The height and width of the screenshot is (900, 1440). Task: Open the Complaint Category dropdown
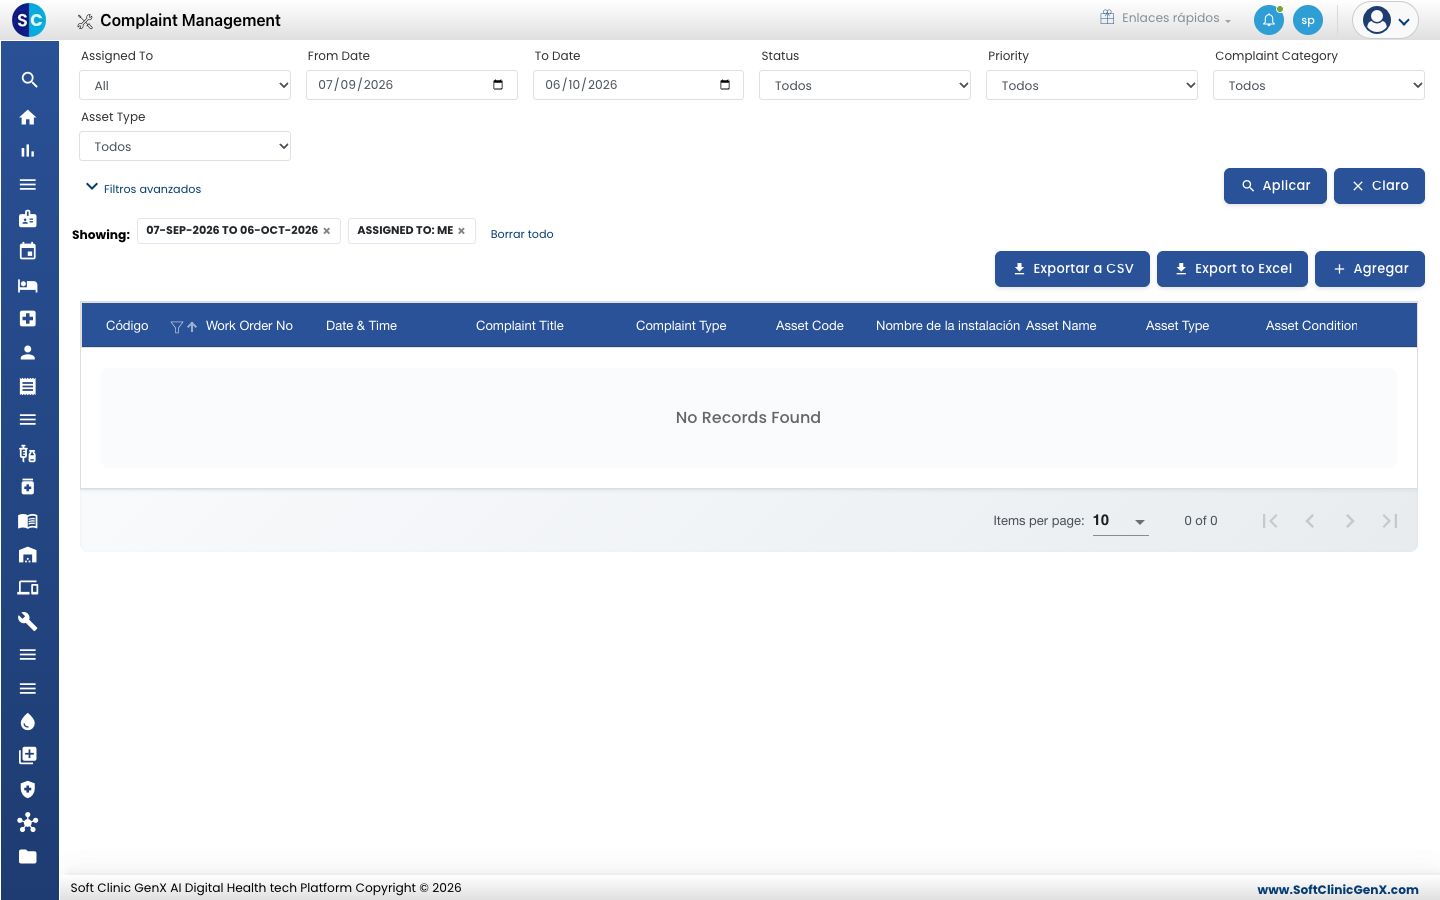pos(1319,85)
